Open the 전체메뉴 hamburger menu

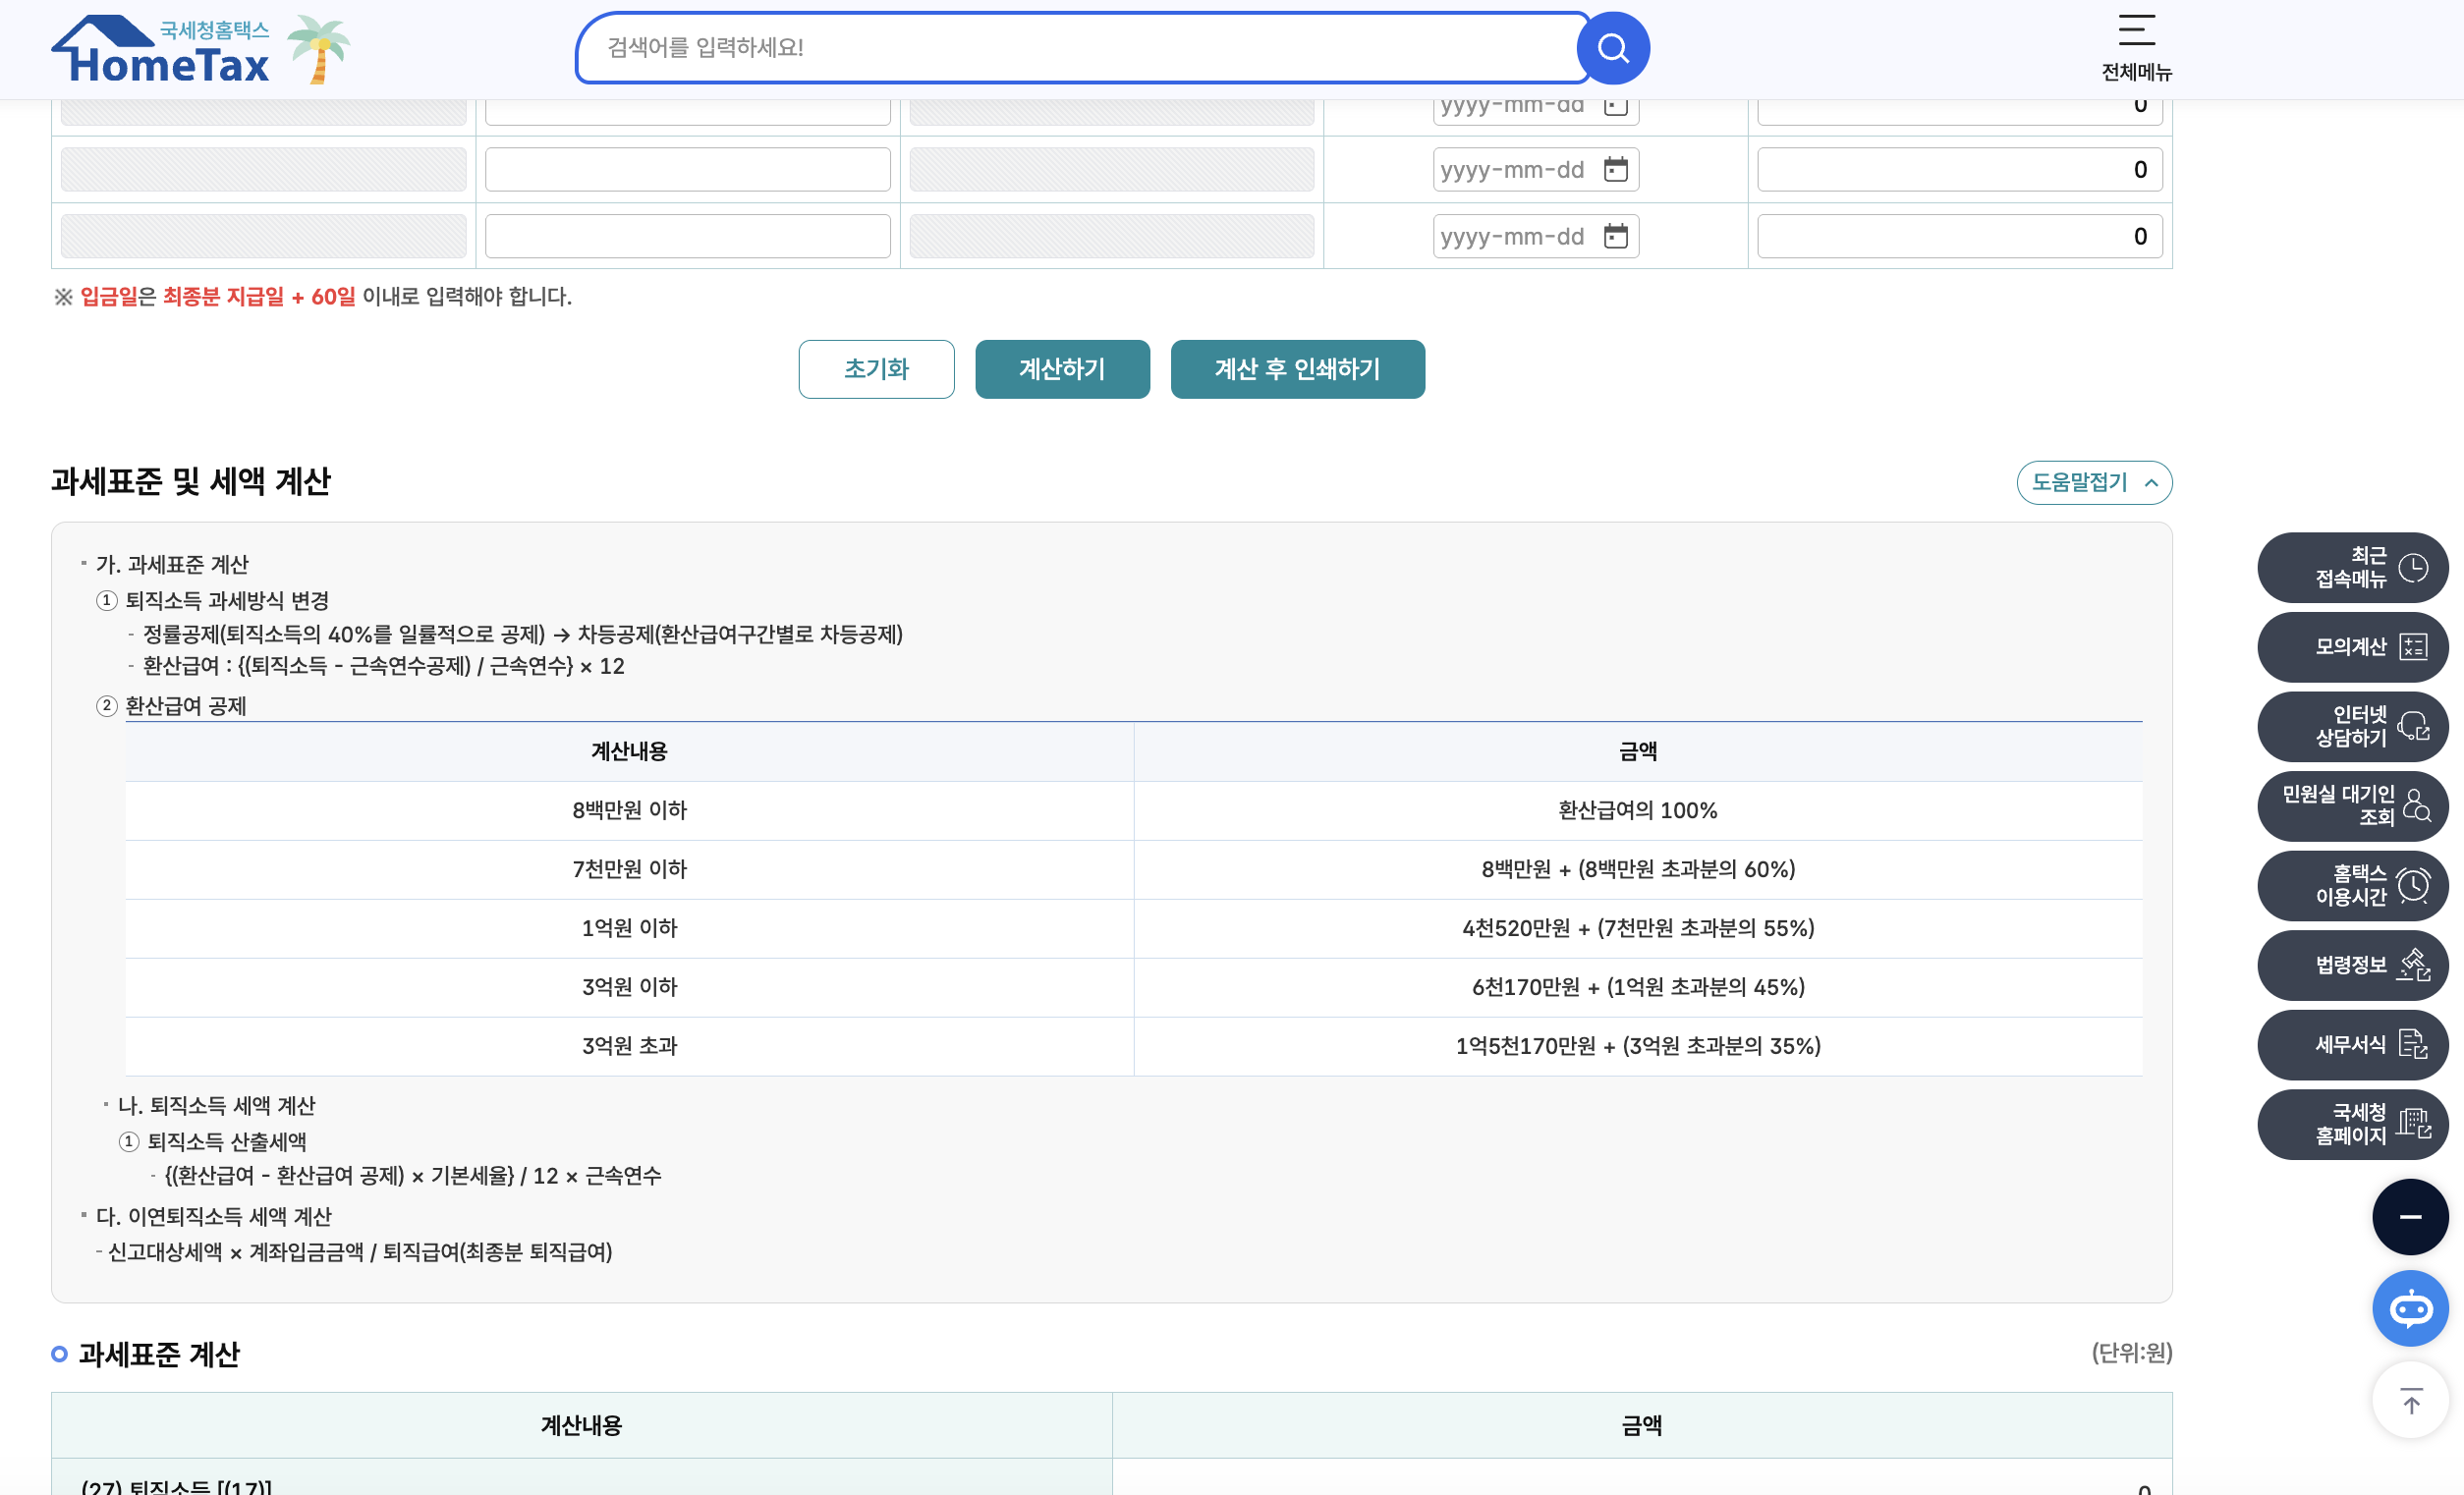click(x=2136, y=47)
